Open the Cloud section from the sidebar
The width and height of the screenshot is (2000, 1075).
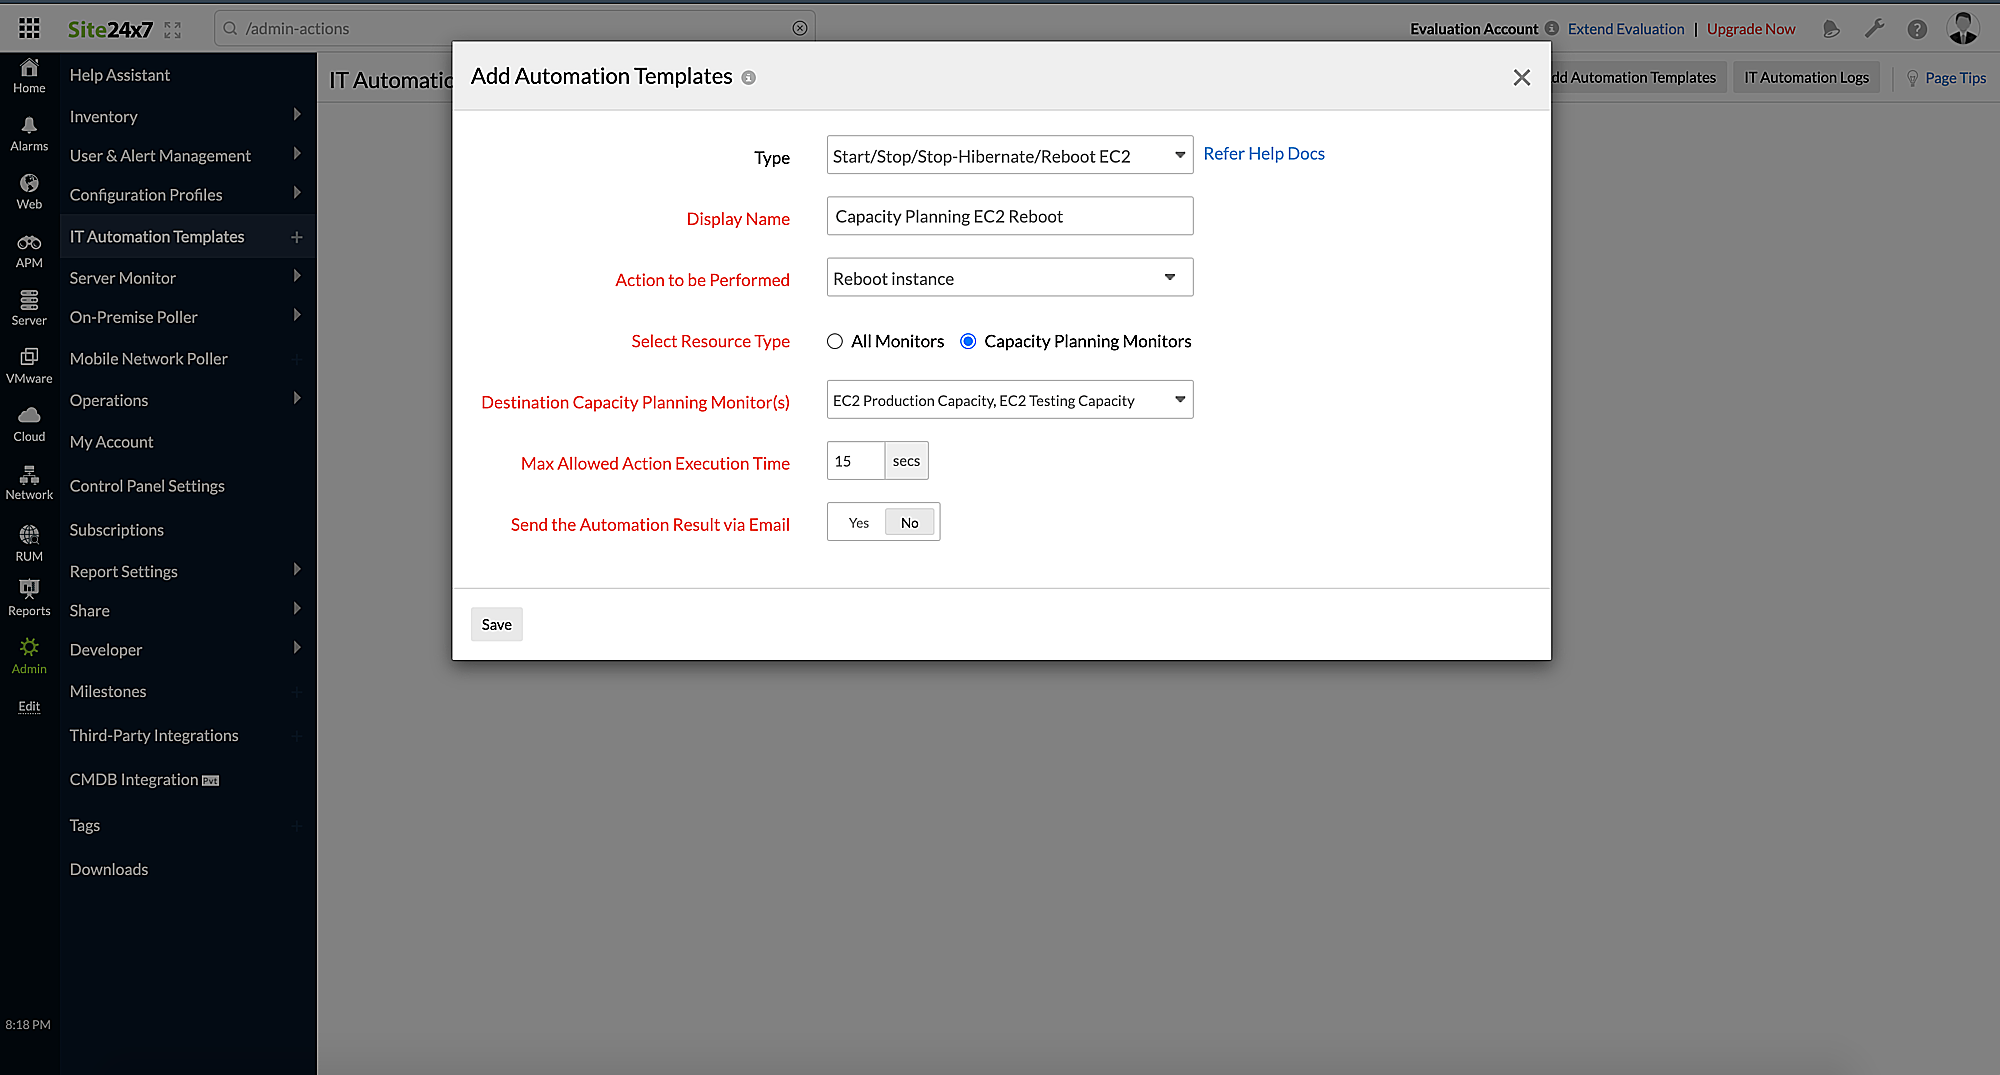tap(28, 419)
